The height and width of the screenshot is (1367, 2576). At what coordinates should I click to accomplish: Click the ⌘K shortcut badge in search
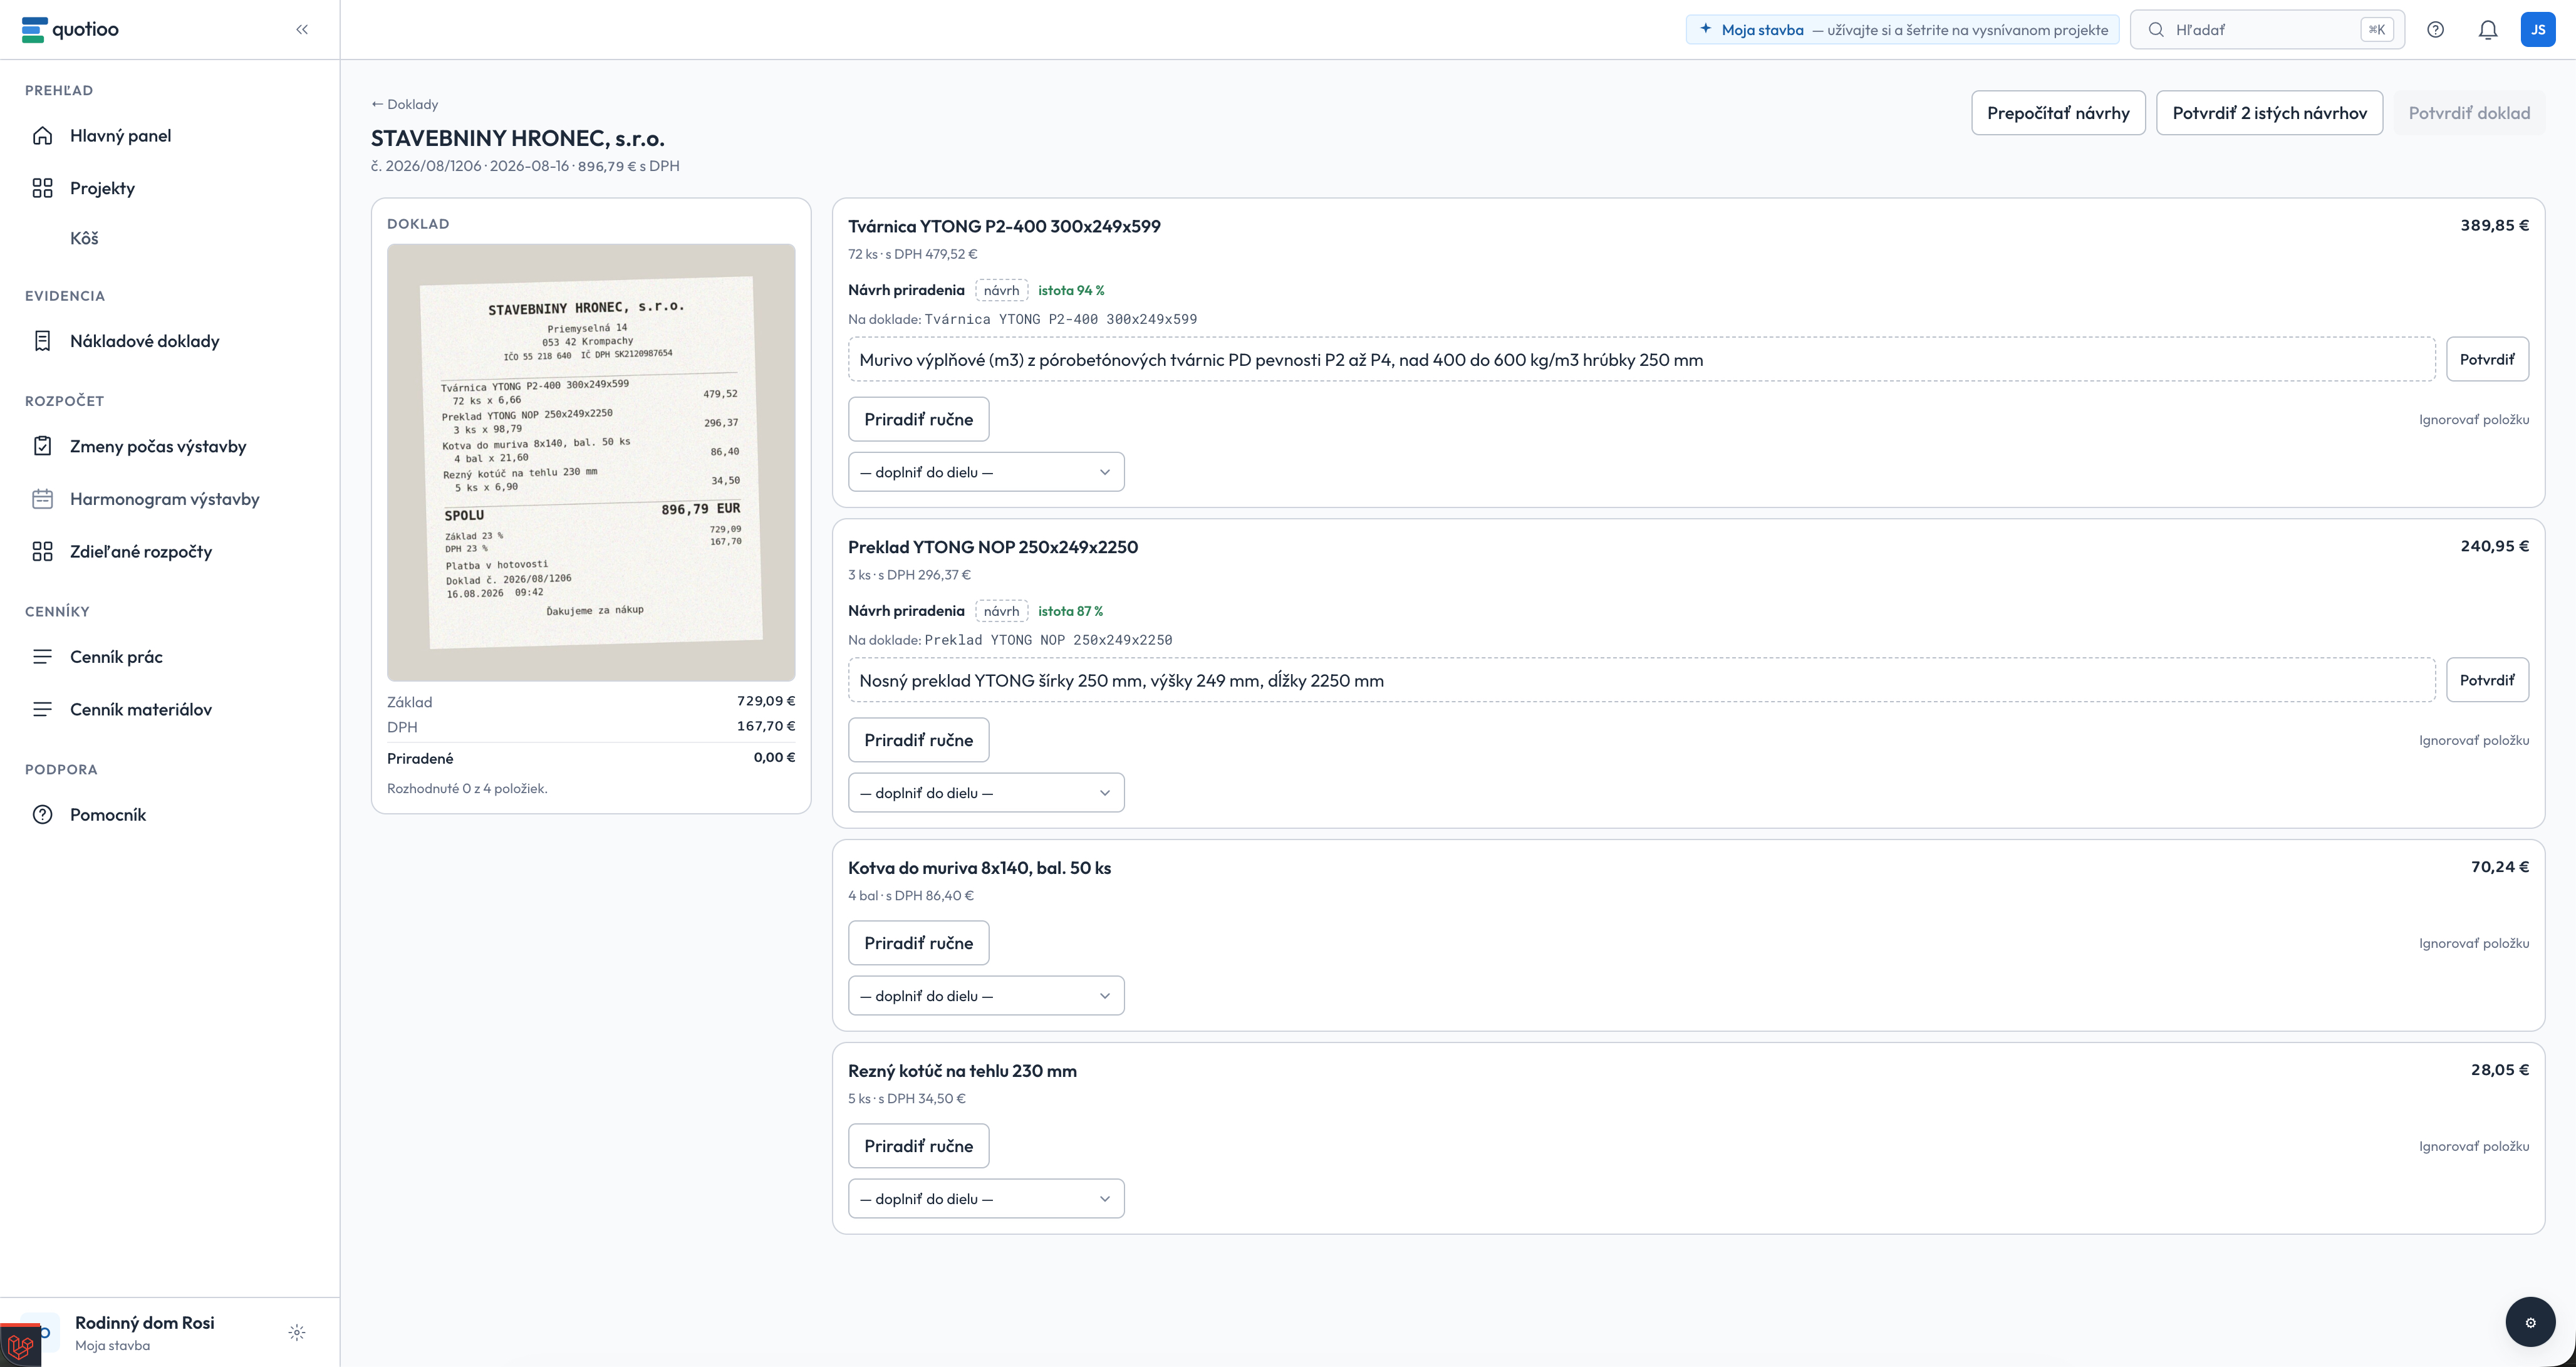2376,30
